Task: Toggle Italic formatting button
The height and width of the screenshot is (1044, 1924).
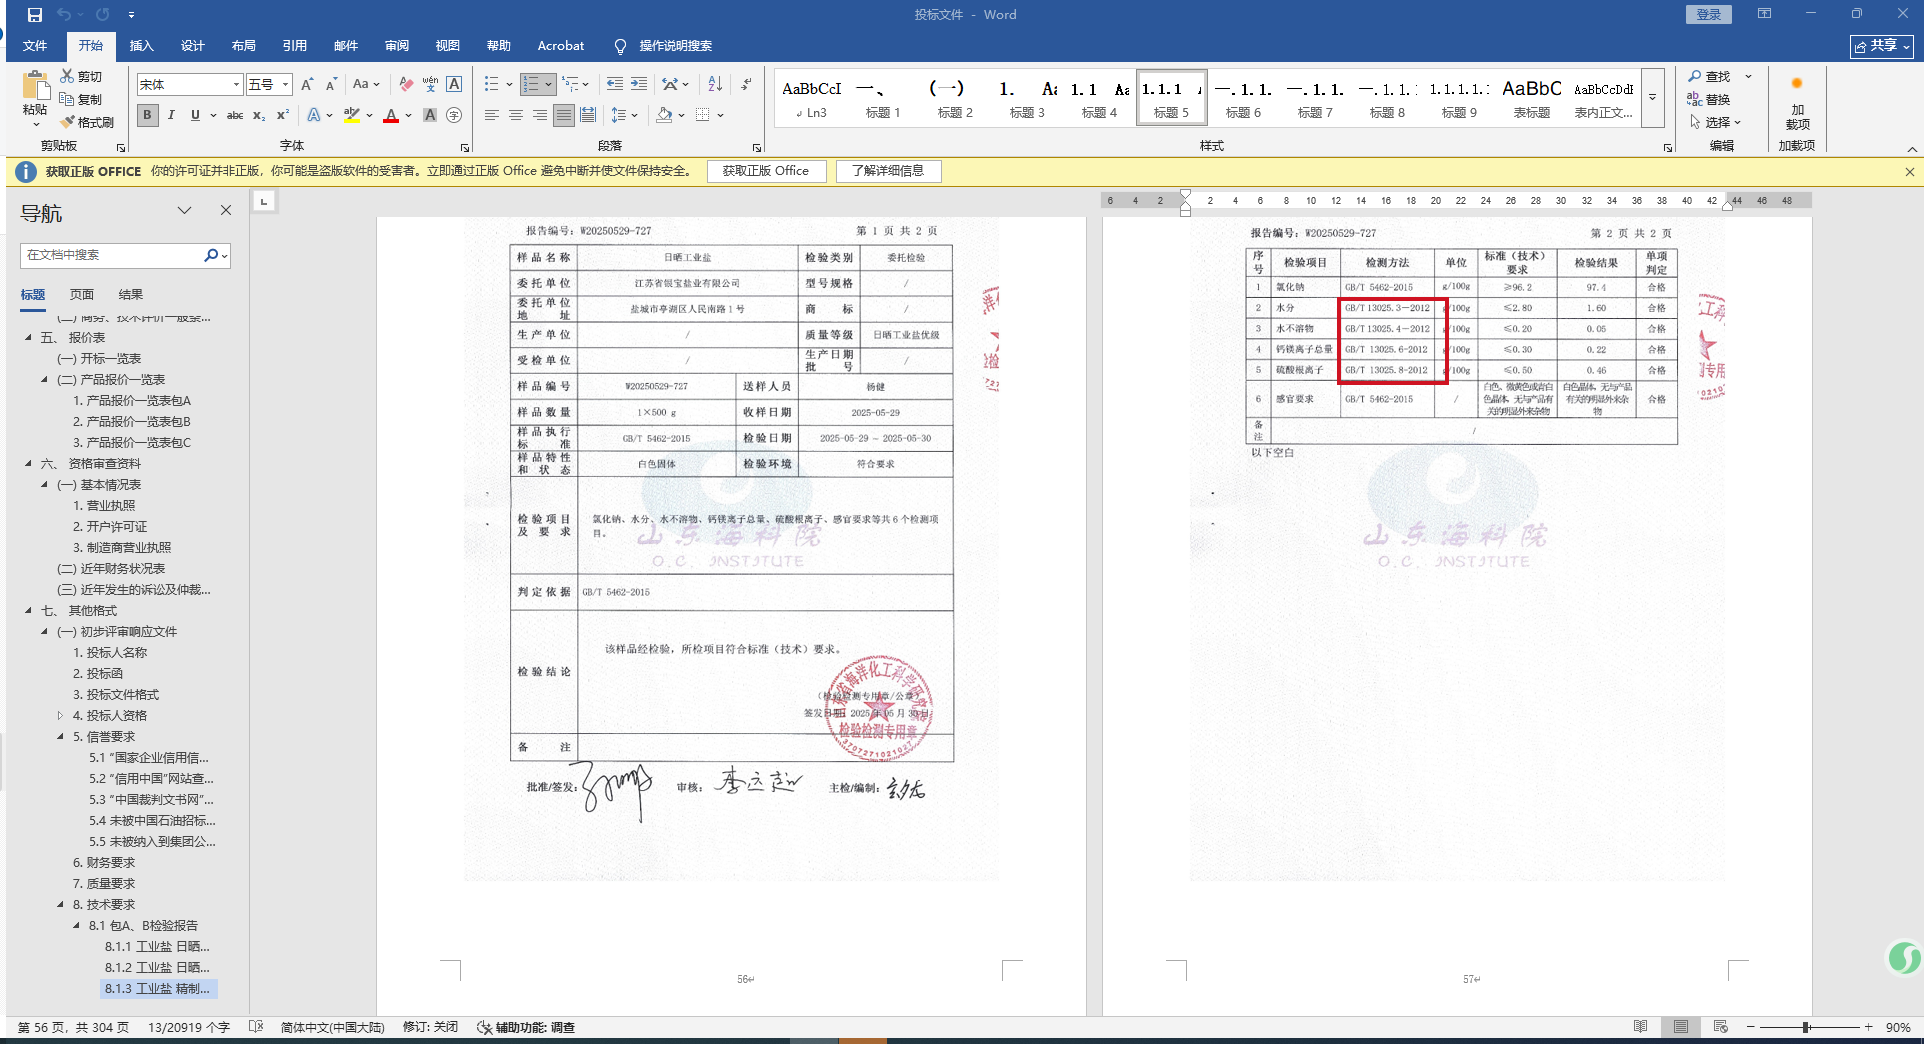Action: 171,116
